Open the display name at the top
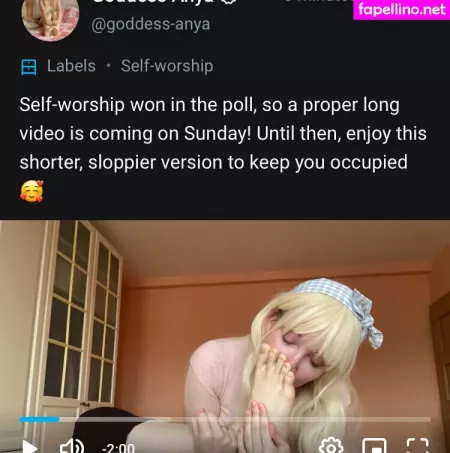Viewport: 450px width, 453px height. [x=153, y=2]
